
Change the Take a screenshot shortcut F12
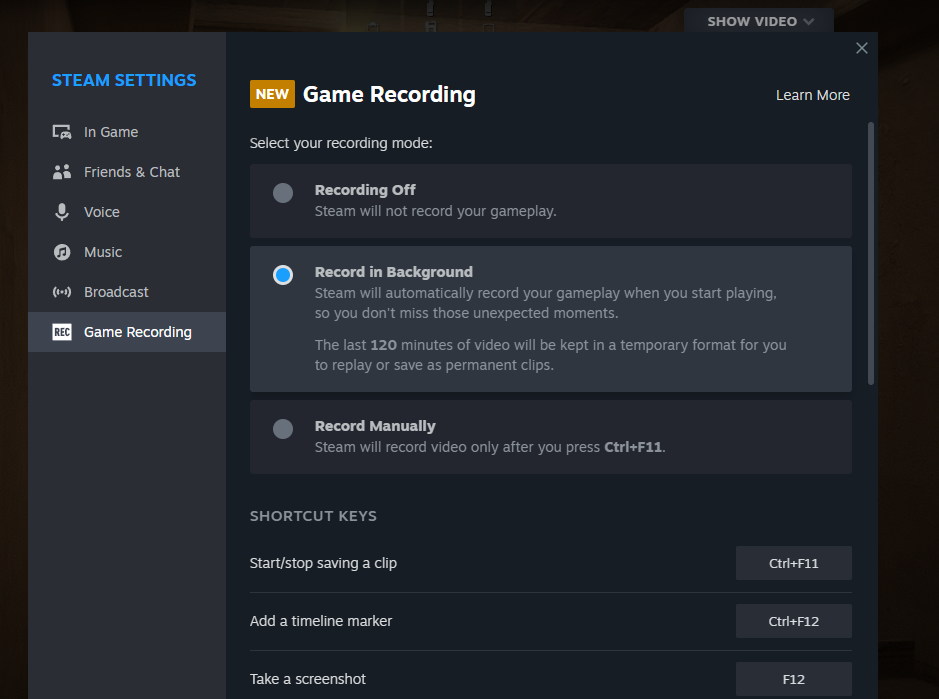click(793, 679)
